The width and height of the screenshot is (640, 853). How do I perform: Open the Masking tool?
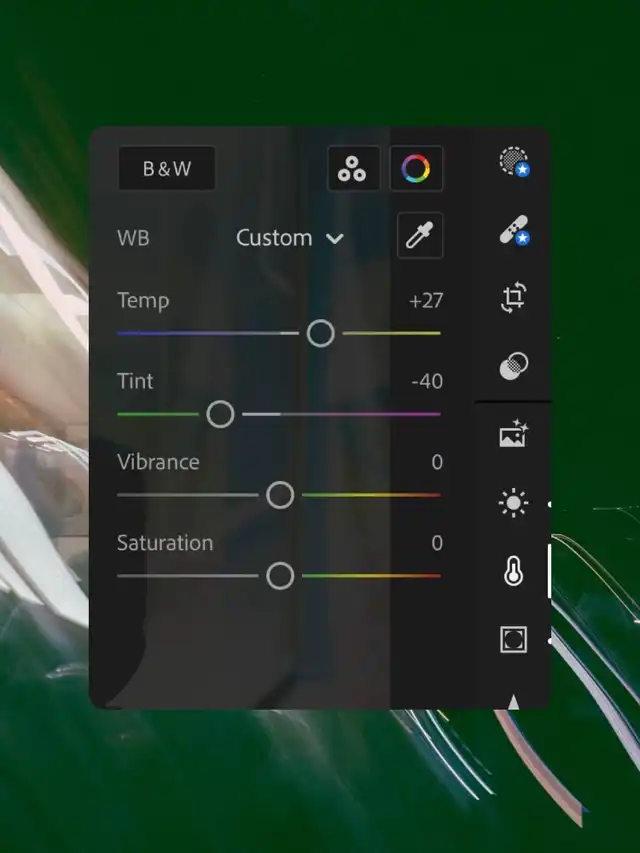514,162
